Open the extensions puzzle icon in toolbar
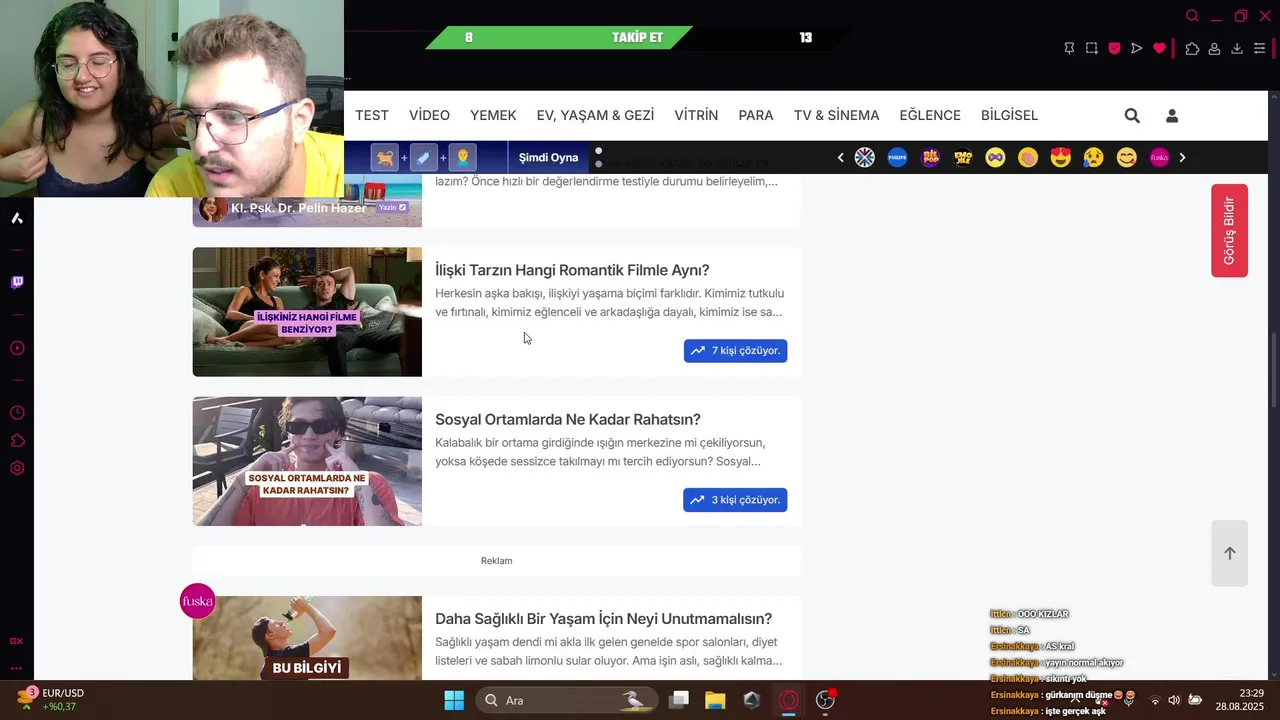The width and height of the screenshot is (1280, 720). [1192, 48]
